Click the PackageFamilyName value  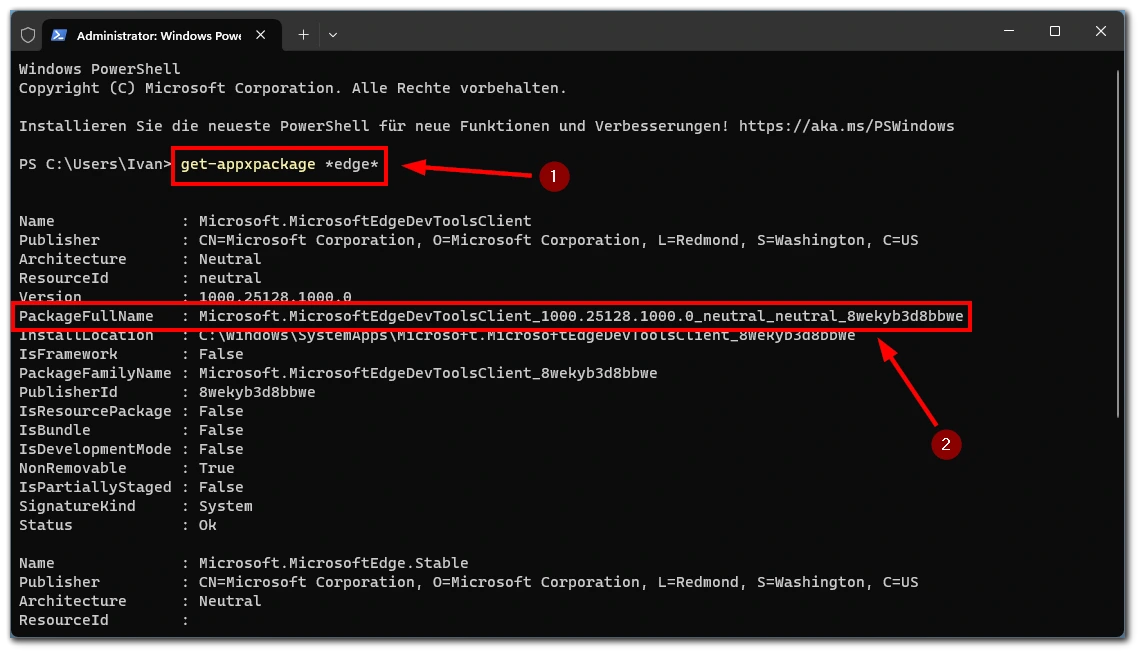(x=428, y=373)
